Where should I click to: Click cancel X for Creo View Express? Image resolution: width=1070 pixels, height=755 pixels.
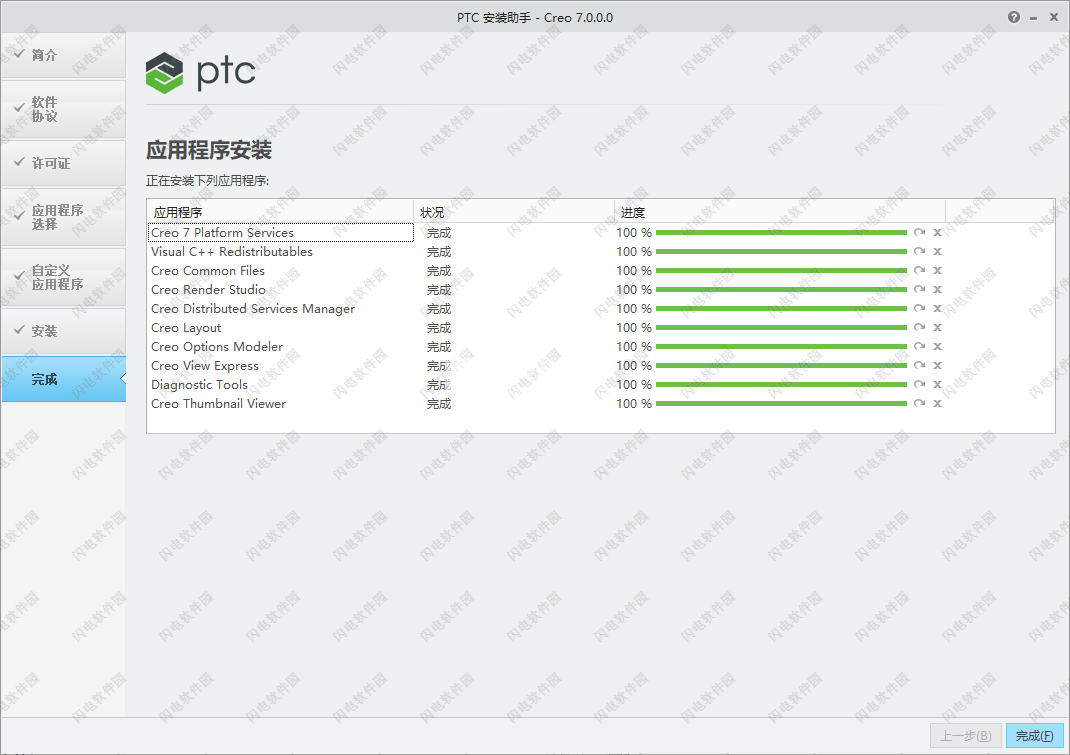pos(938,366)
